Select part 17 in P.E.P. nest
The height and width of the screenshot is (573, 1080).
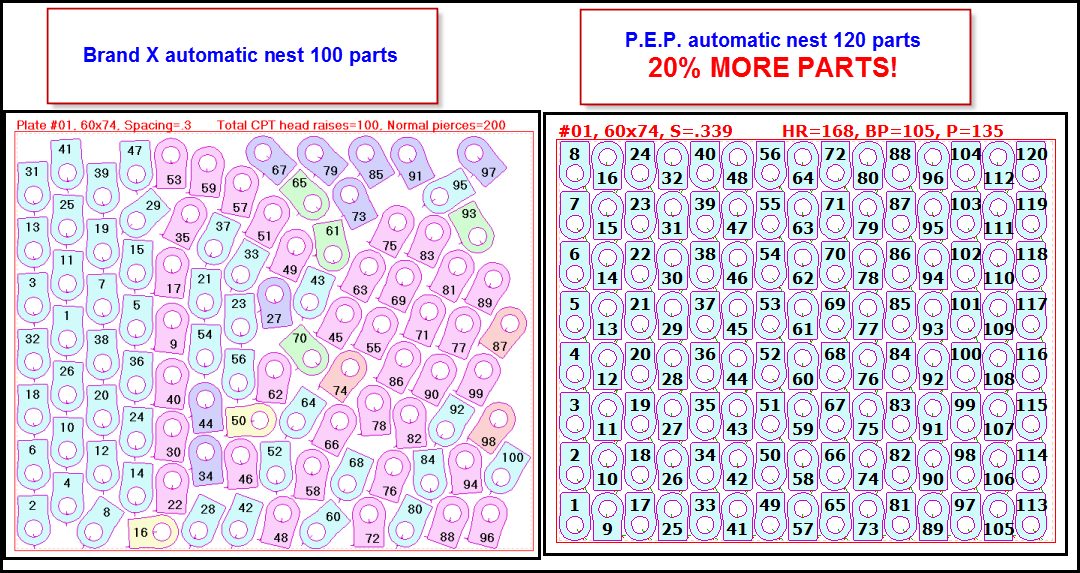pyautogui.click(x=640, y=516)
